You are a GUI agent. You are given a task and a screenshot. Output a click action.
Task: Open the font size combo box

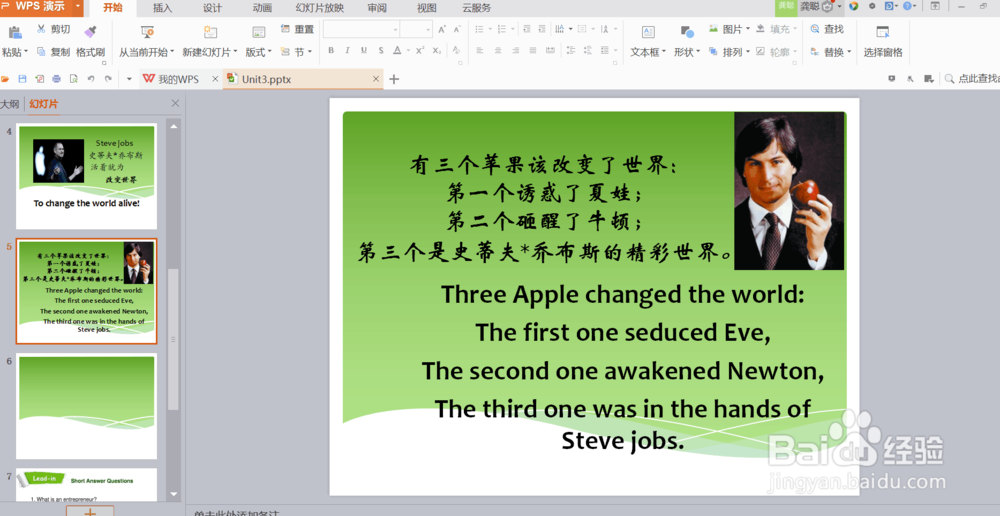pyautogui.click(x=416, y=29)
